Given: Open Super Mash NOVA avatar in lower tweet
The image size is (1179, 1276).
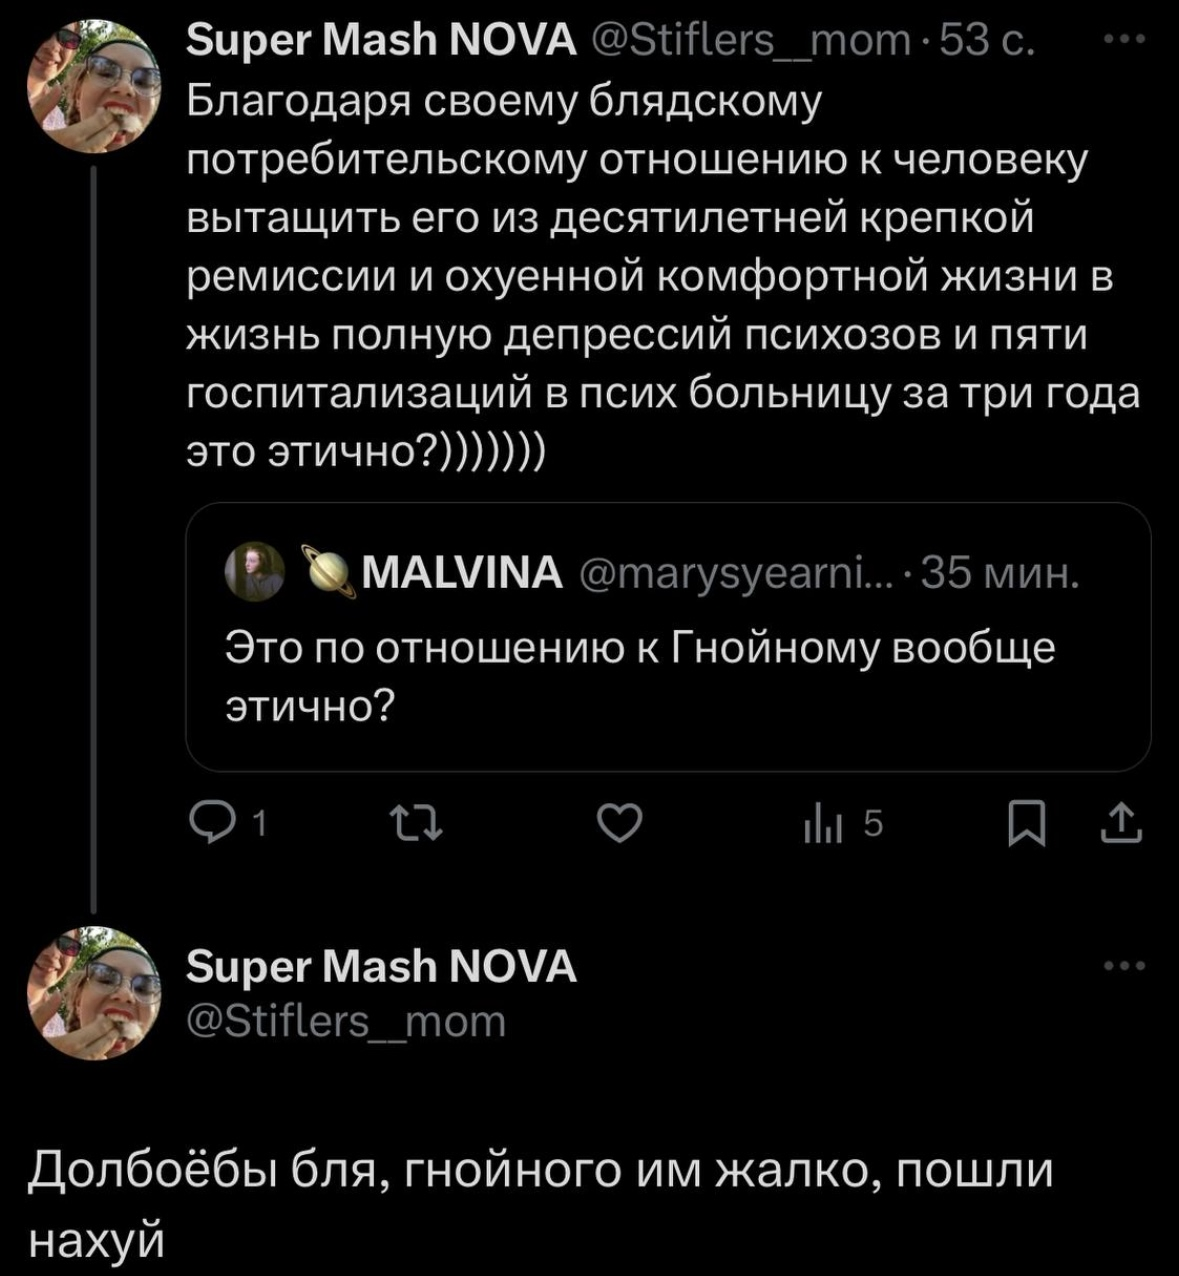Looking at the screenshot, I should [93, 992].
